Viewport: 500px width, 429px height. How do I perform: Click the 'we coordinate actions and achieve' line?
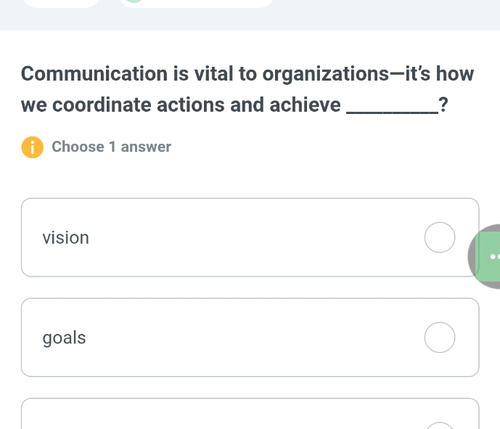181,105
